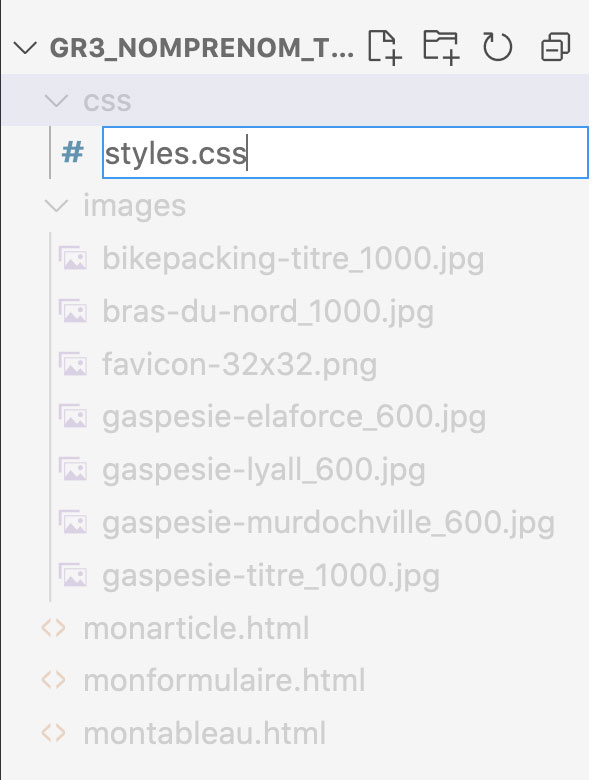Open monformulaire.html file

(224, 681)
